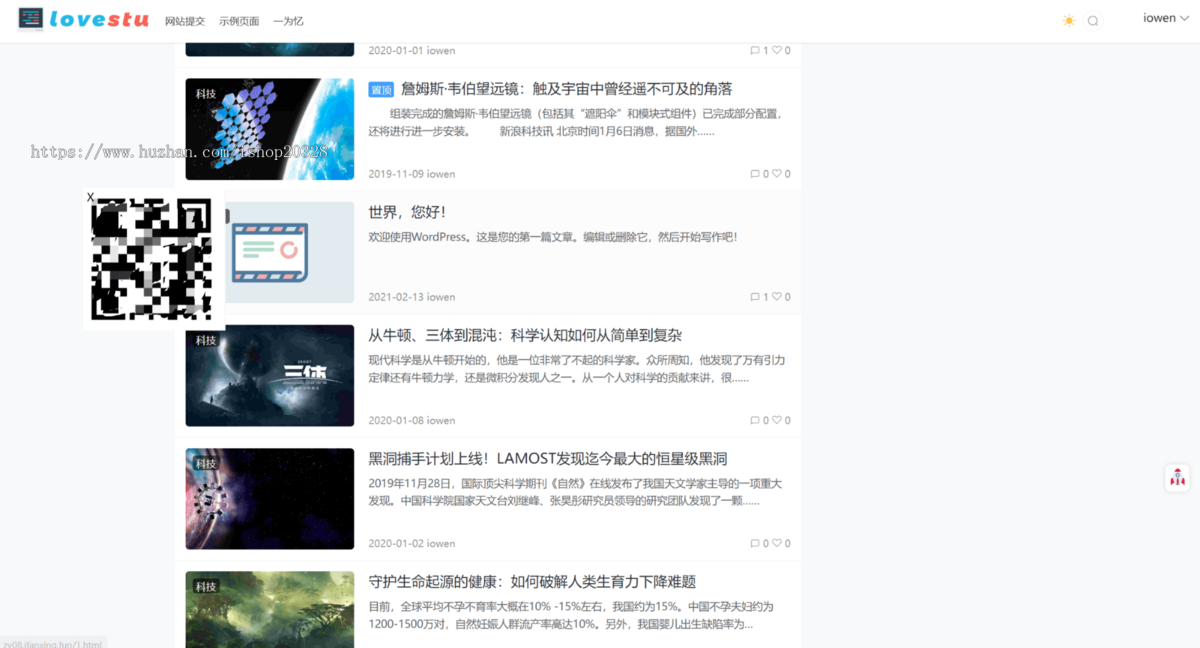Click excerpt starting 现代科学是从牛顿开始的

(577, 369)
